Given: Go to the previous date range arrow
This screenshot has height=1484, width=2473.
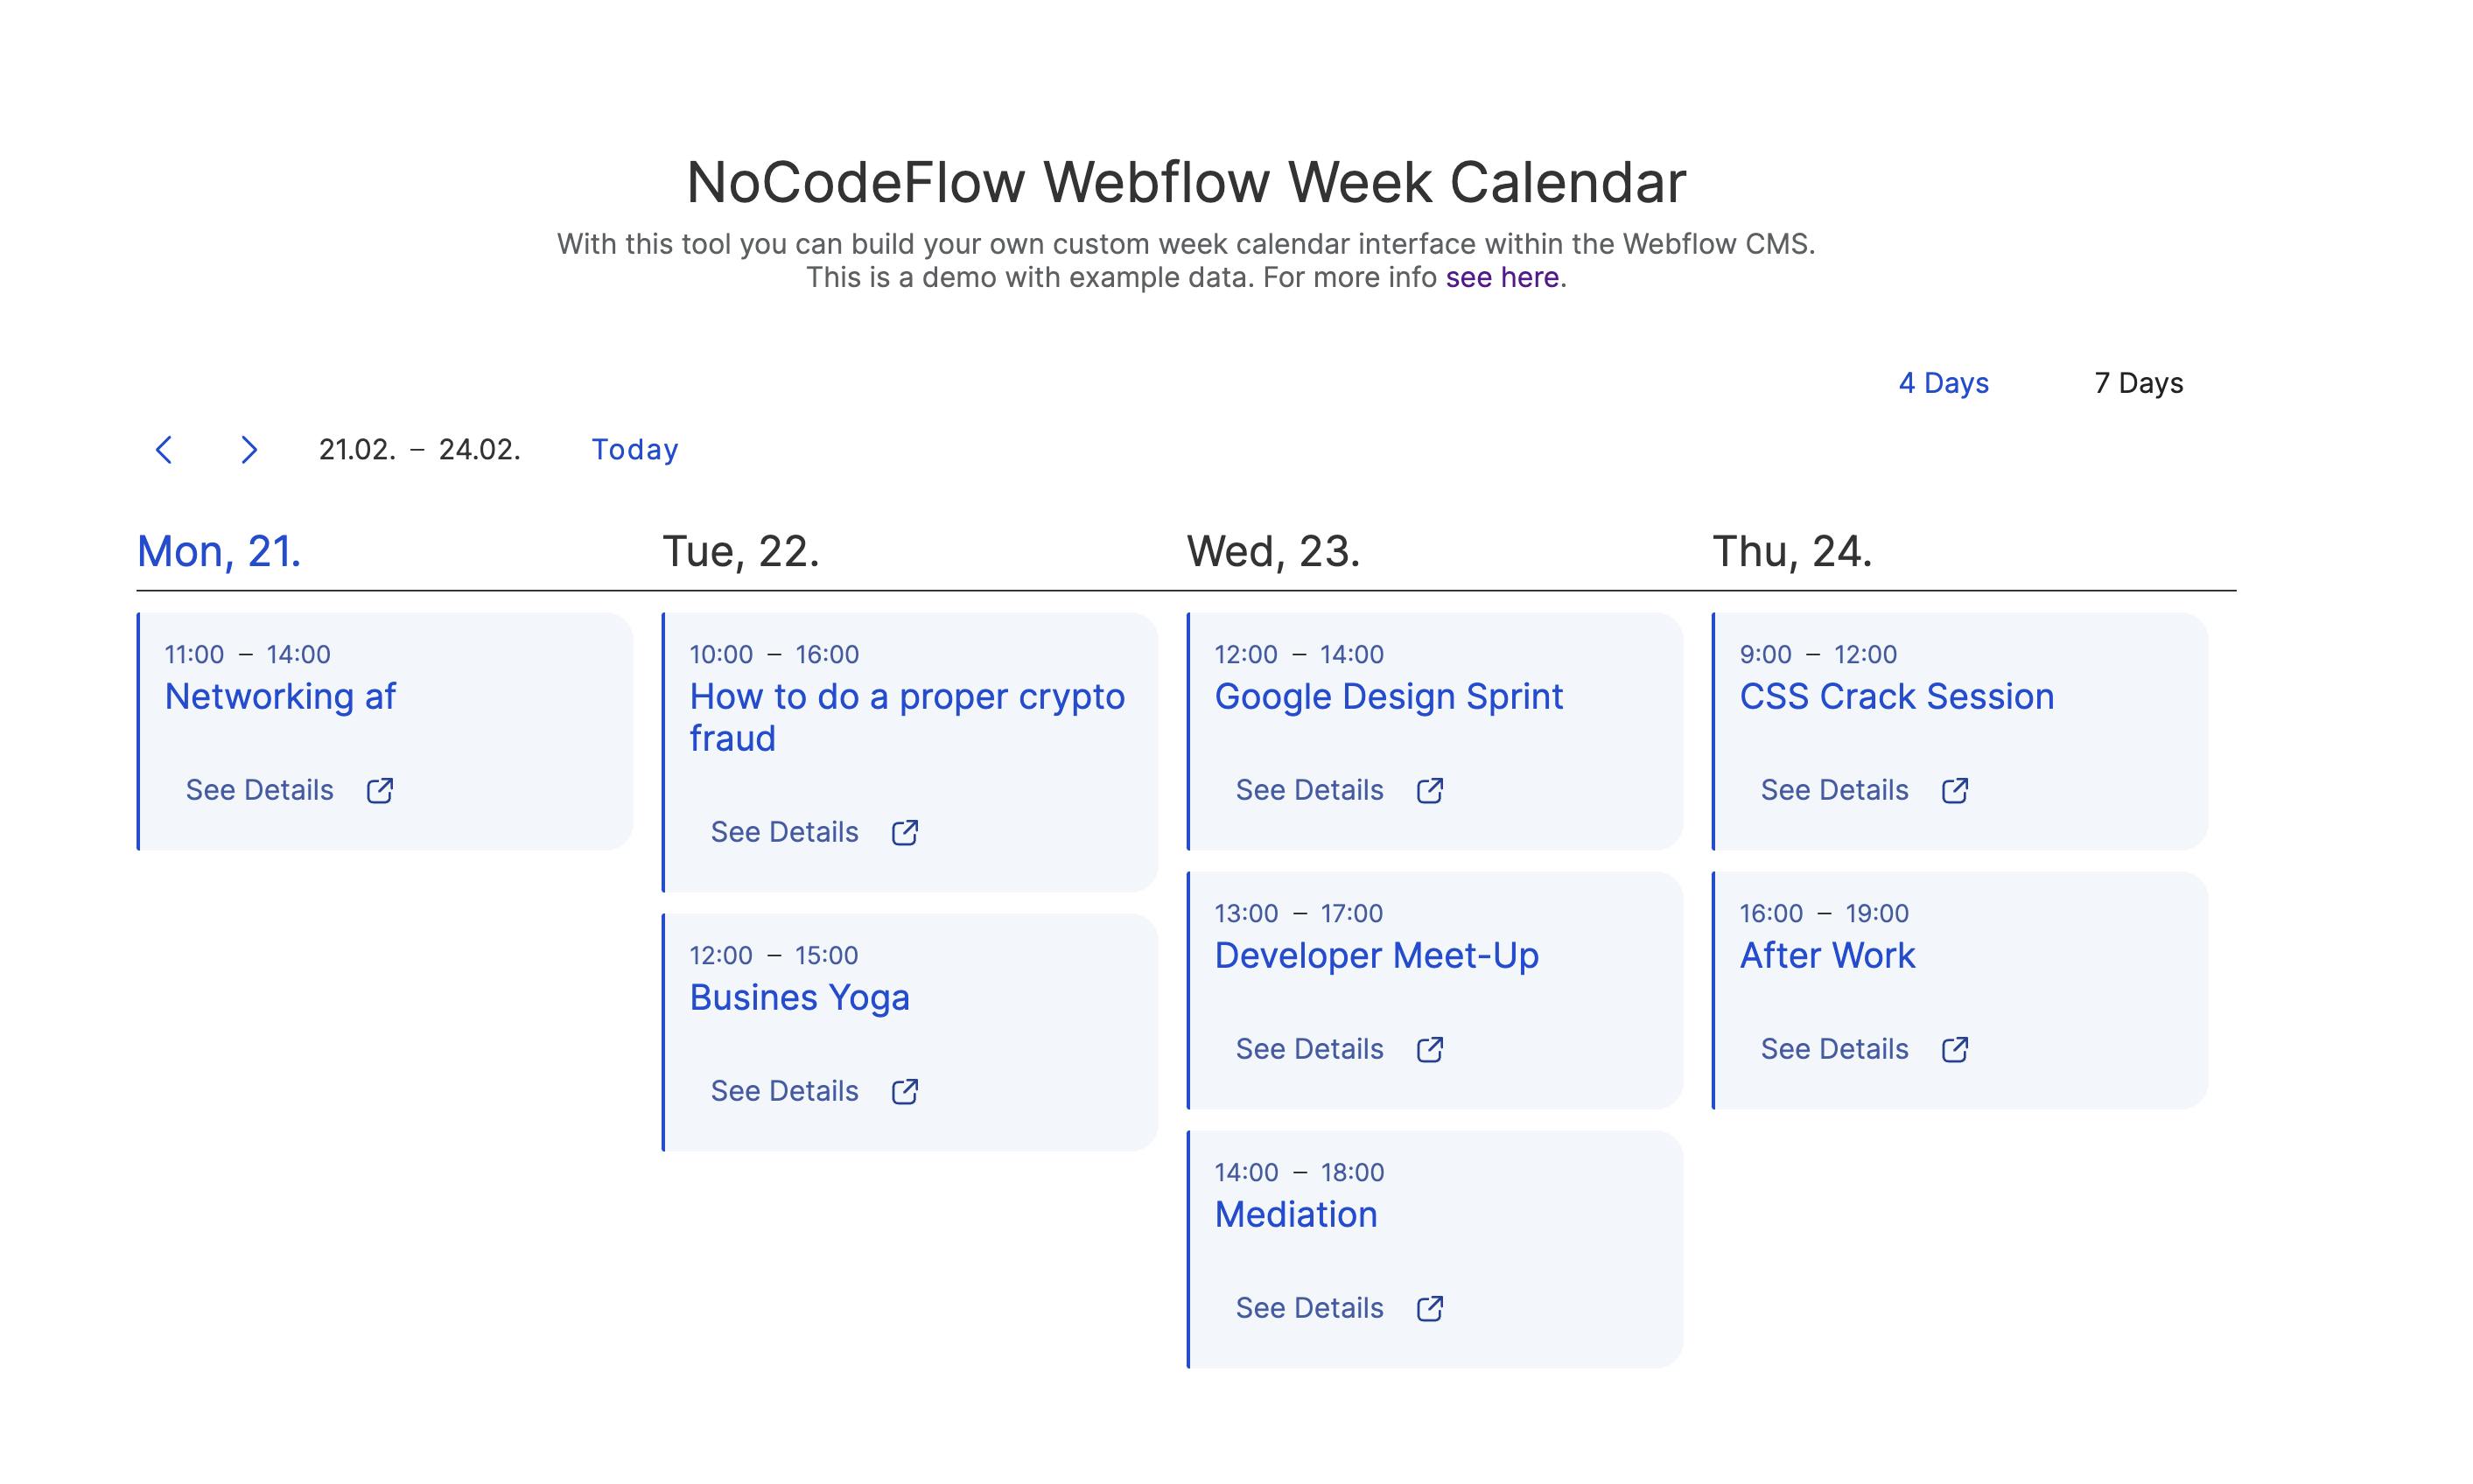Looking at the screenshot, I should tap(164, 450).
